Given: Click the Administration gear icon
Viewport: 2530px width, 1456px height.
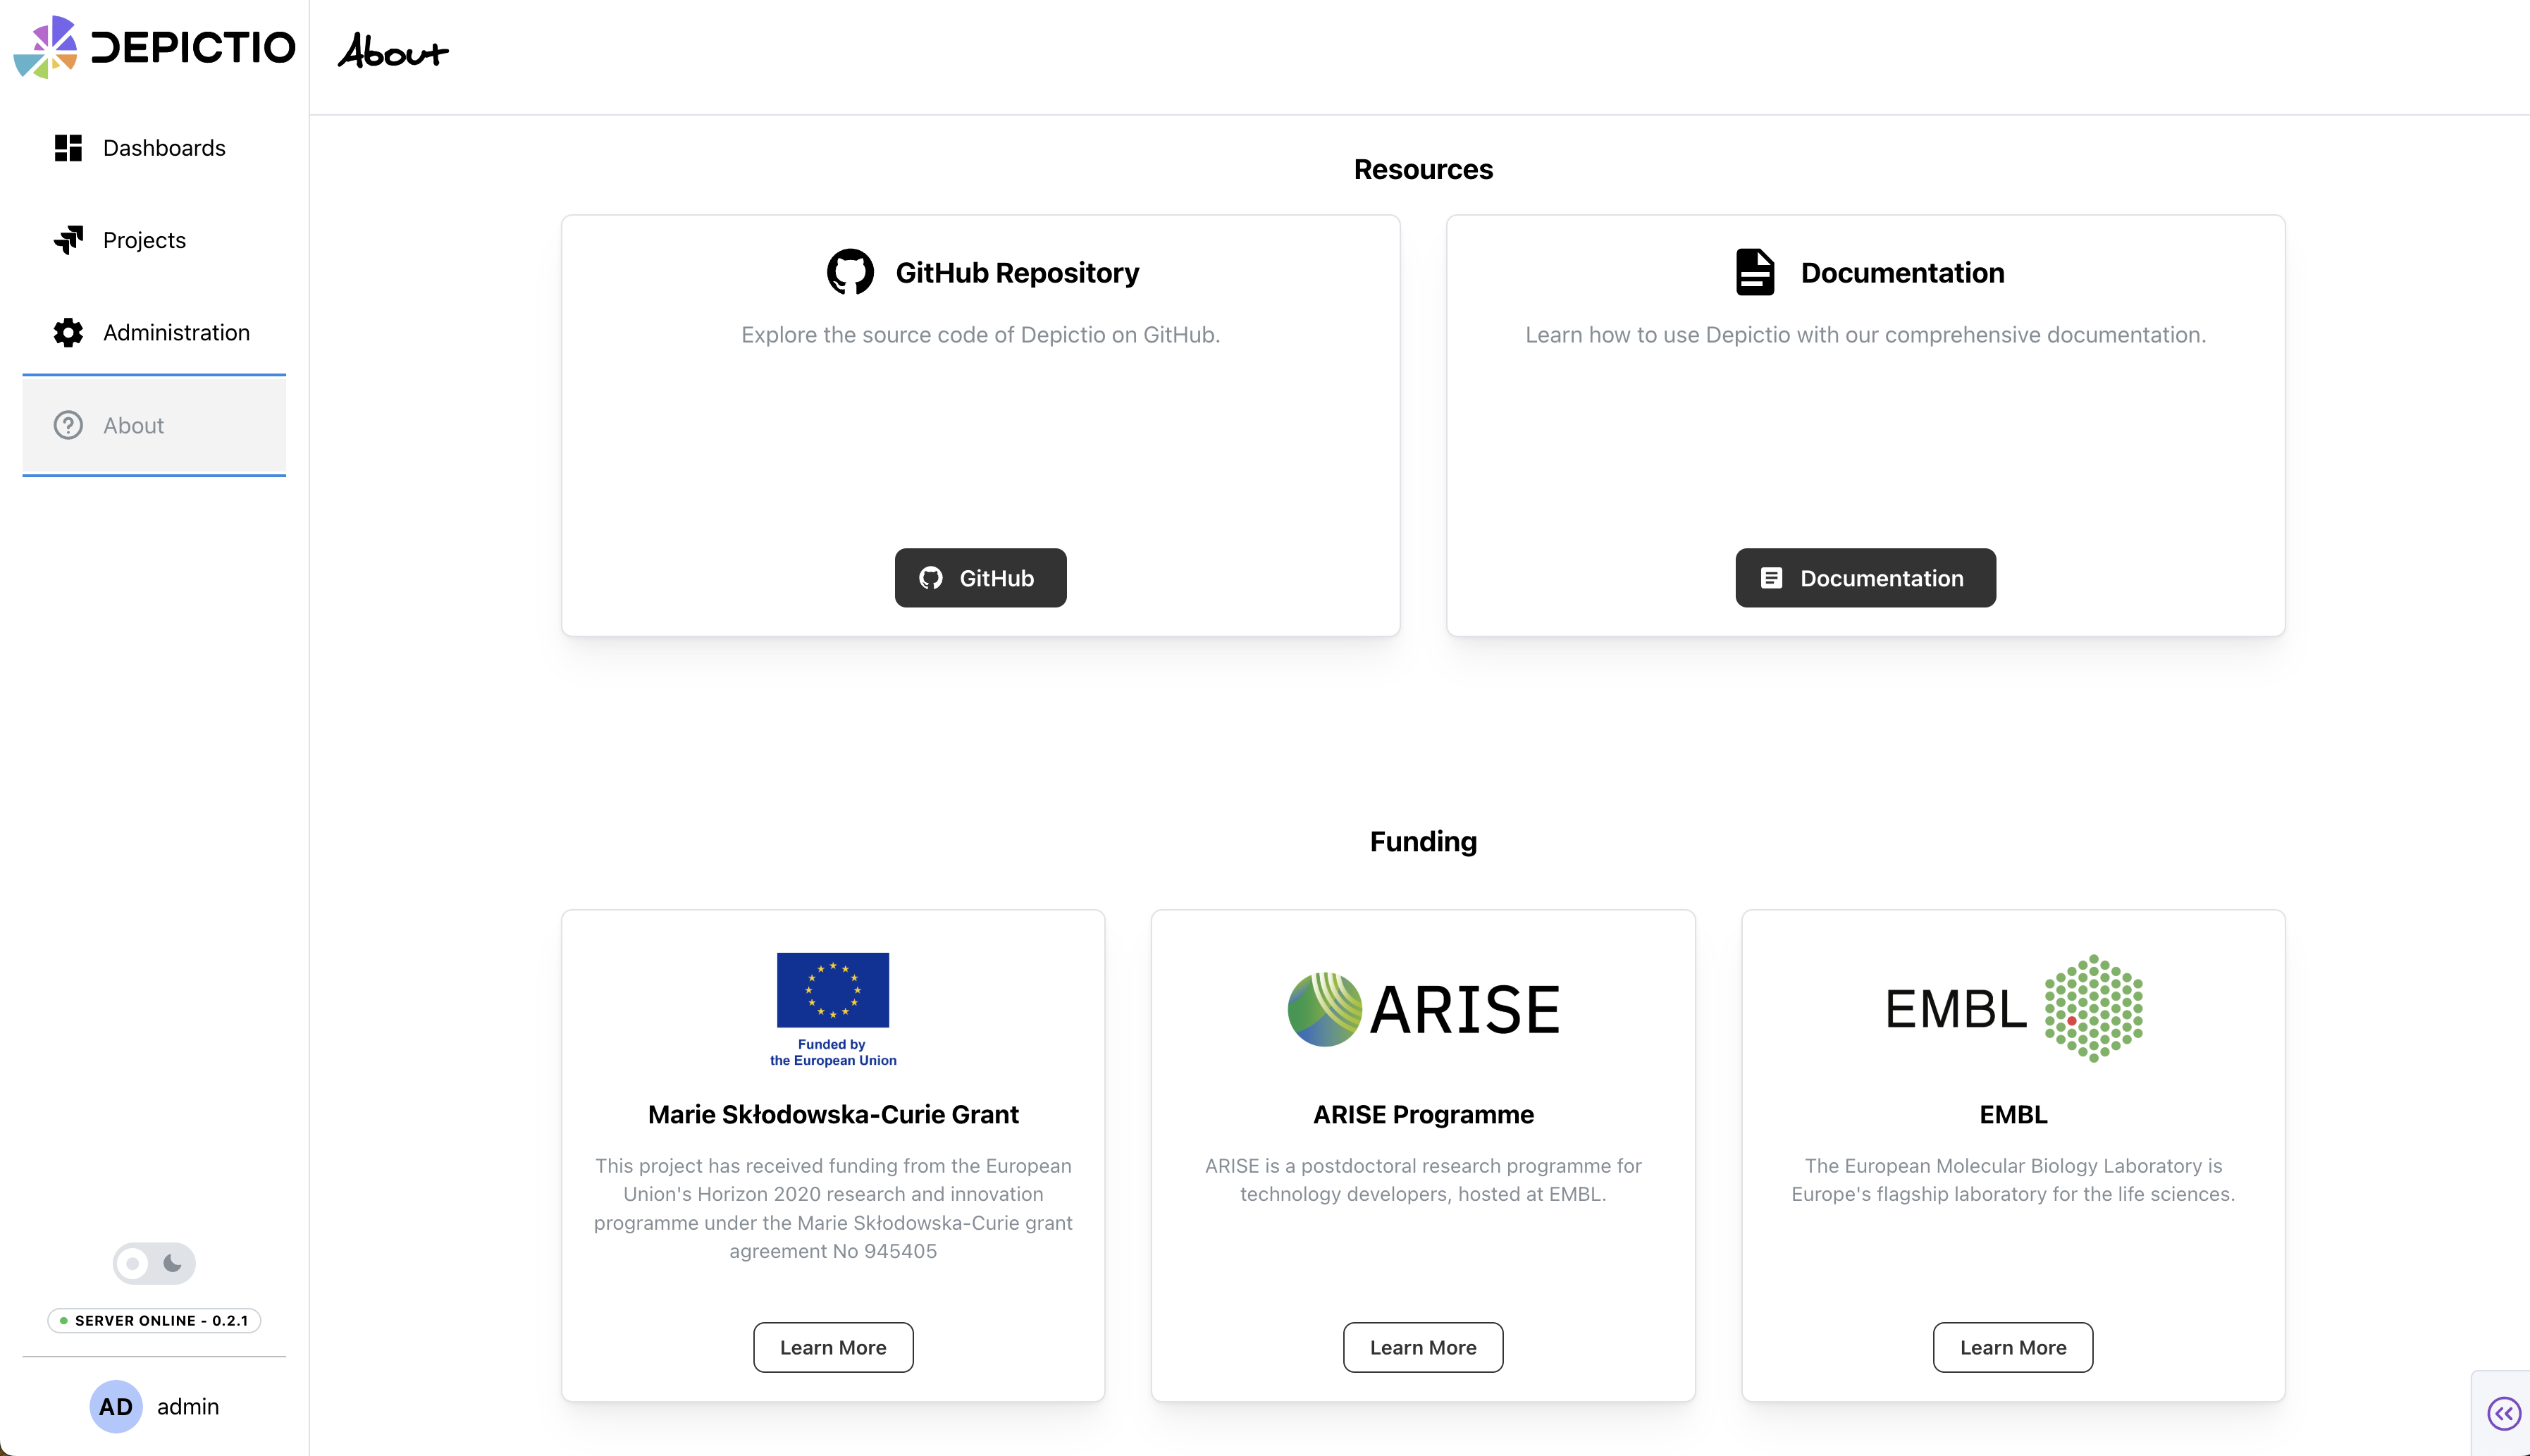Looking at the screenshot, I should coord(68,333).
